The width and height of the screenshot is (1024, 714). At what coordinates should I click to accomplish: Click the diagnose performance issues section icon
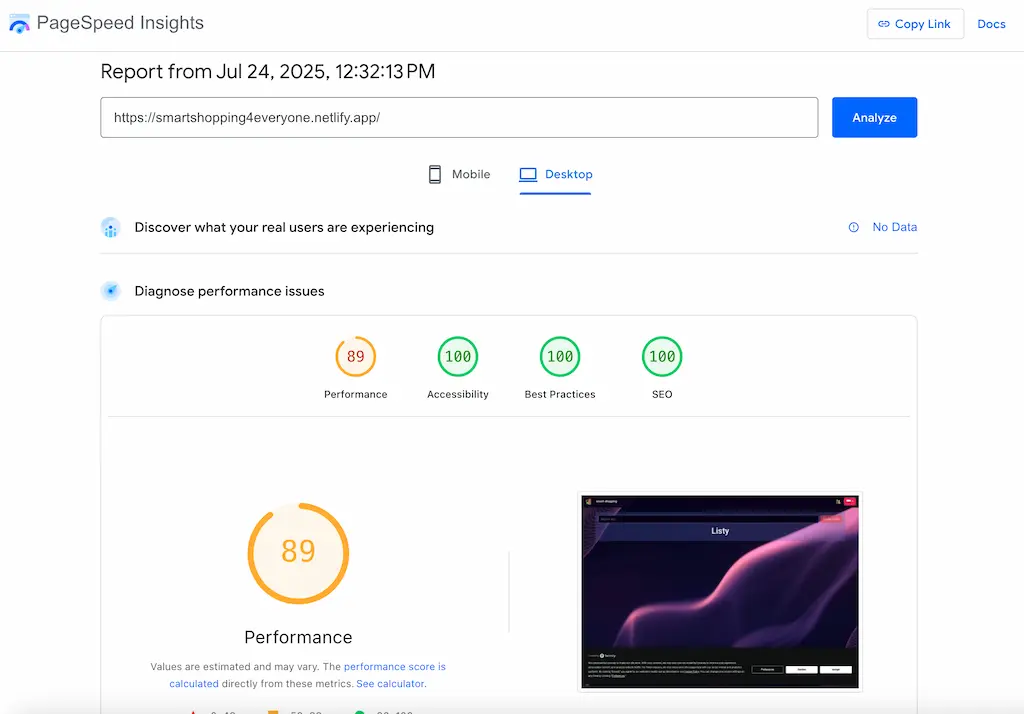tap(111, 291)
